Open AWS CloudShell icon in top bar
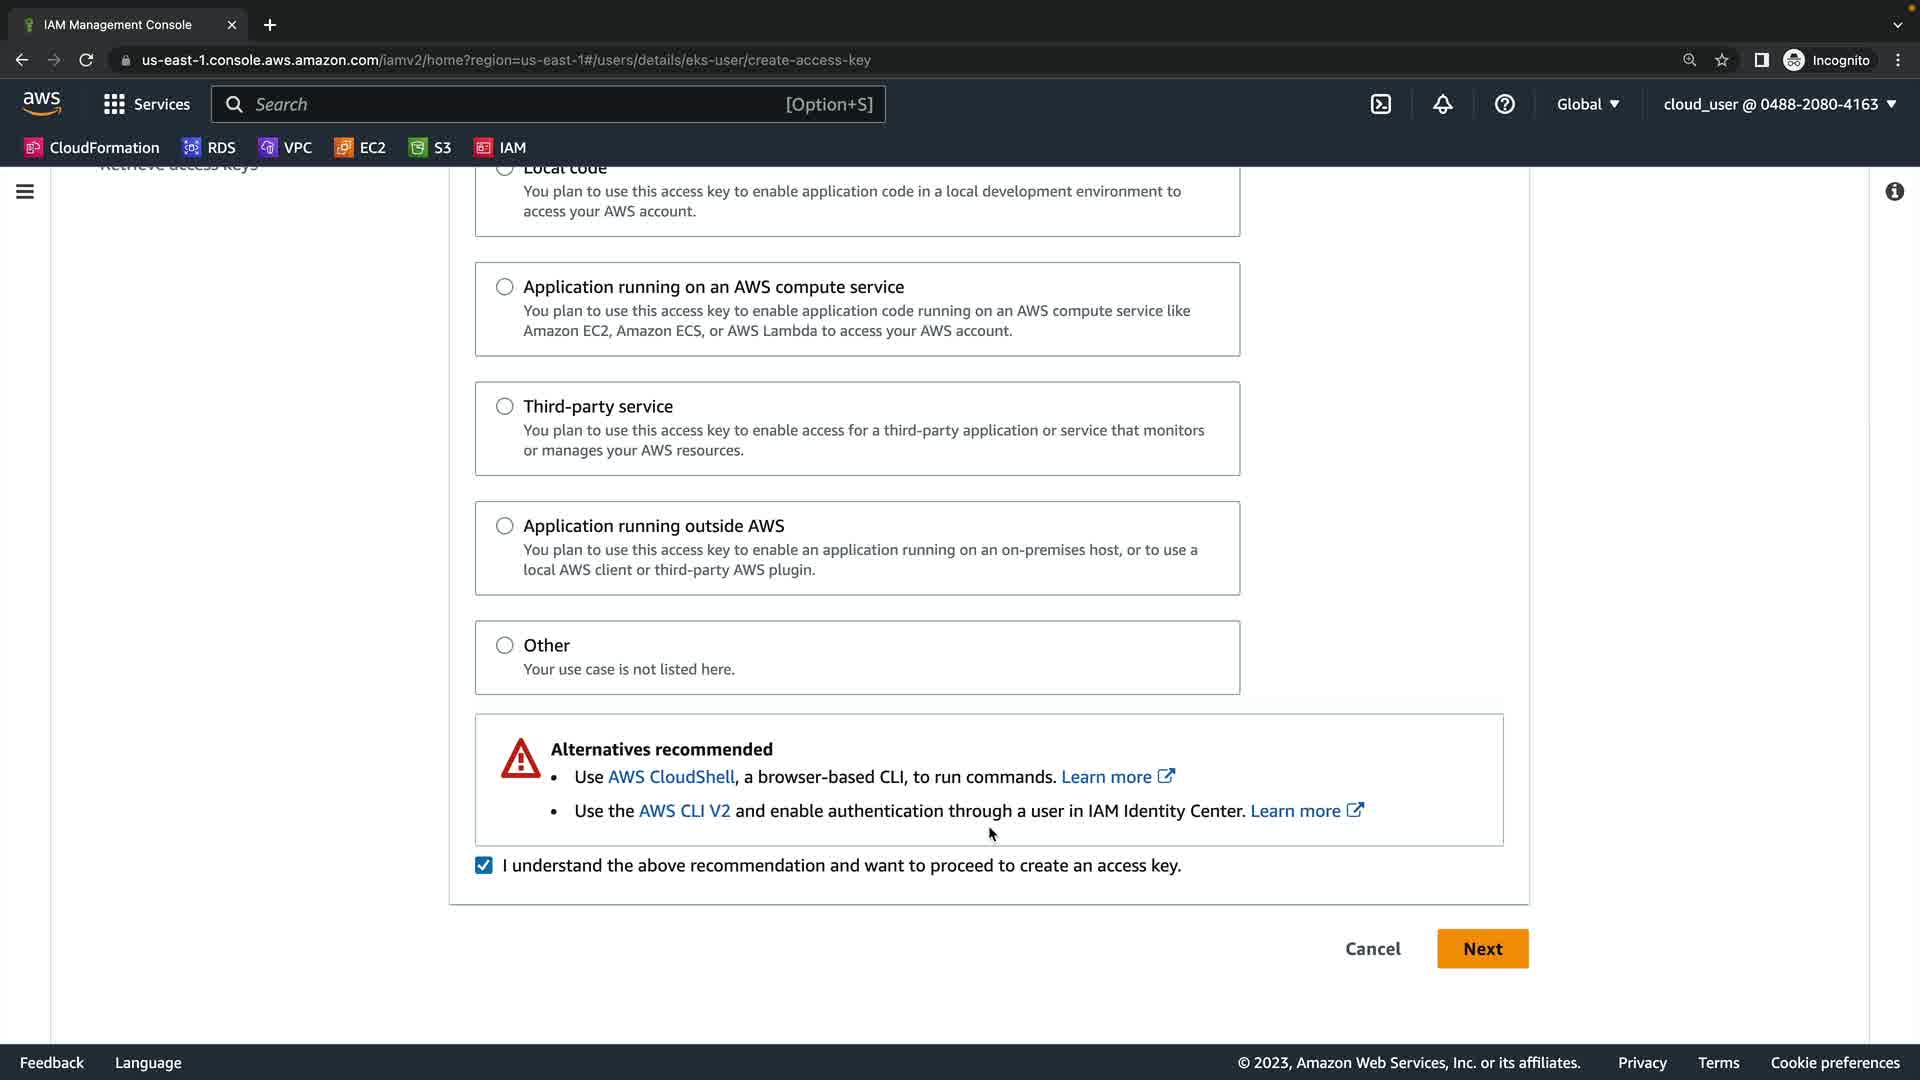1920x1080 pixels. point(1381,104)
